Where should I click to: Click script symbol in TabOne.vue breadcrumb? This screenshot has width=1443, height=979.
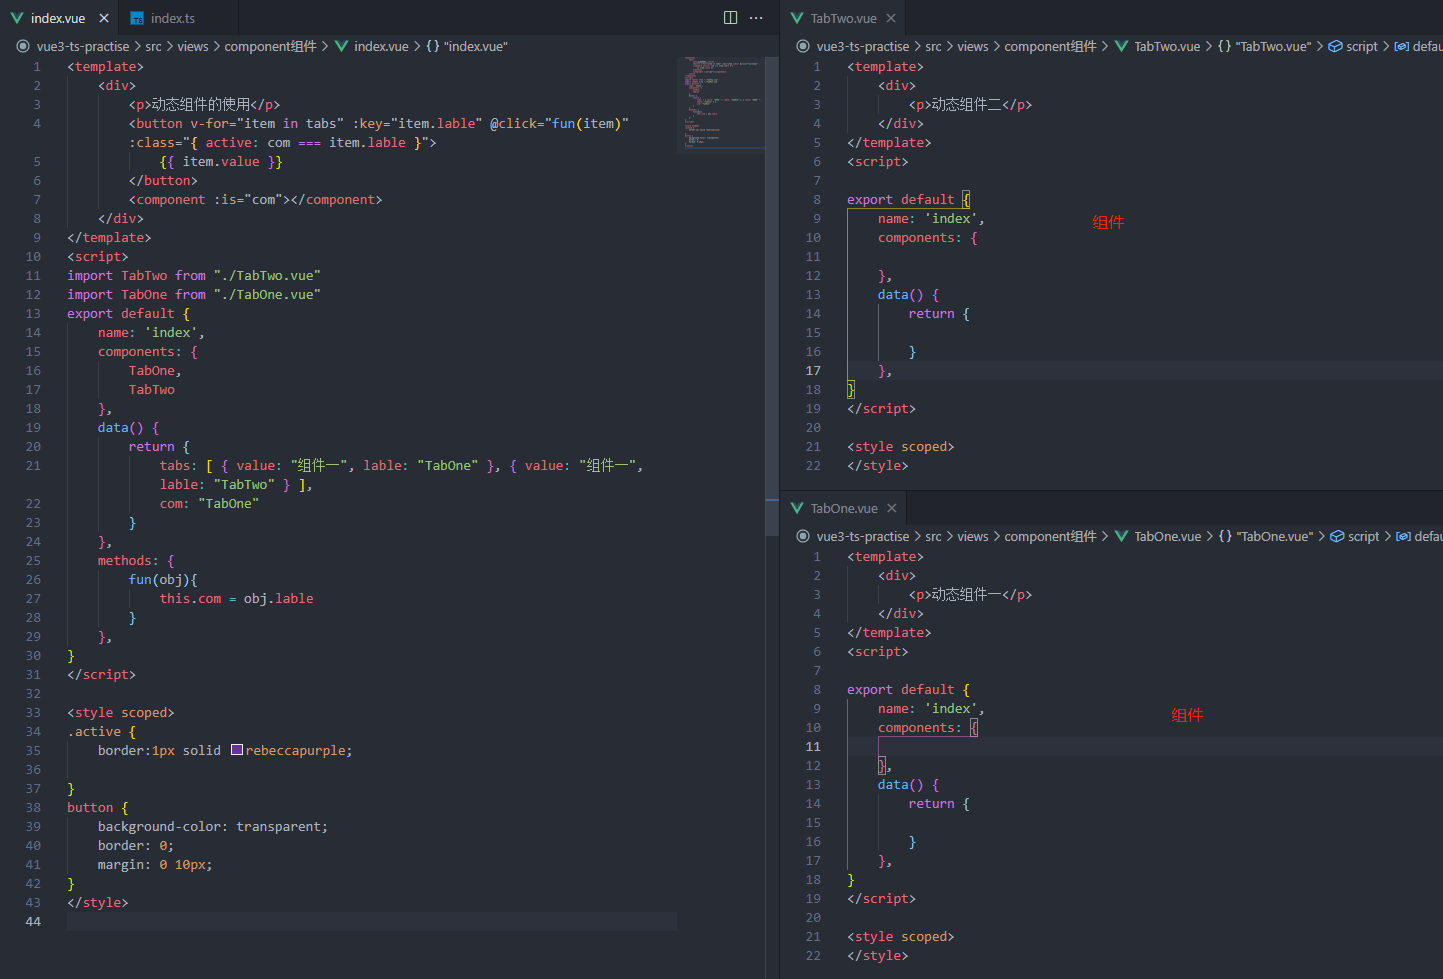pos(1364,536)
